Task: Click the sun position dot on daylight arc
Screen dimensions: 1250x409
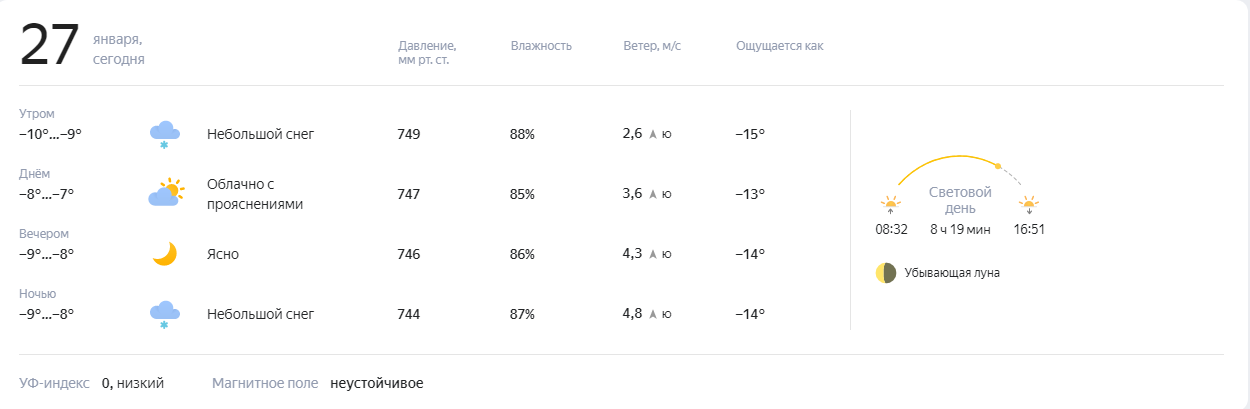Action: pos(998,166)
